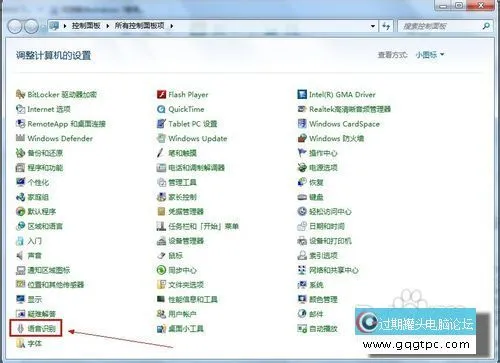
Task: Open 文件夹选项 item
Action: (180, 284)
